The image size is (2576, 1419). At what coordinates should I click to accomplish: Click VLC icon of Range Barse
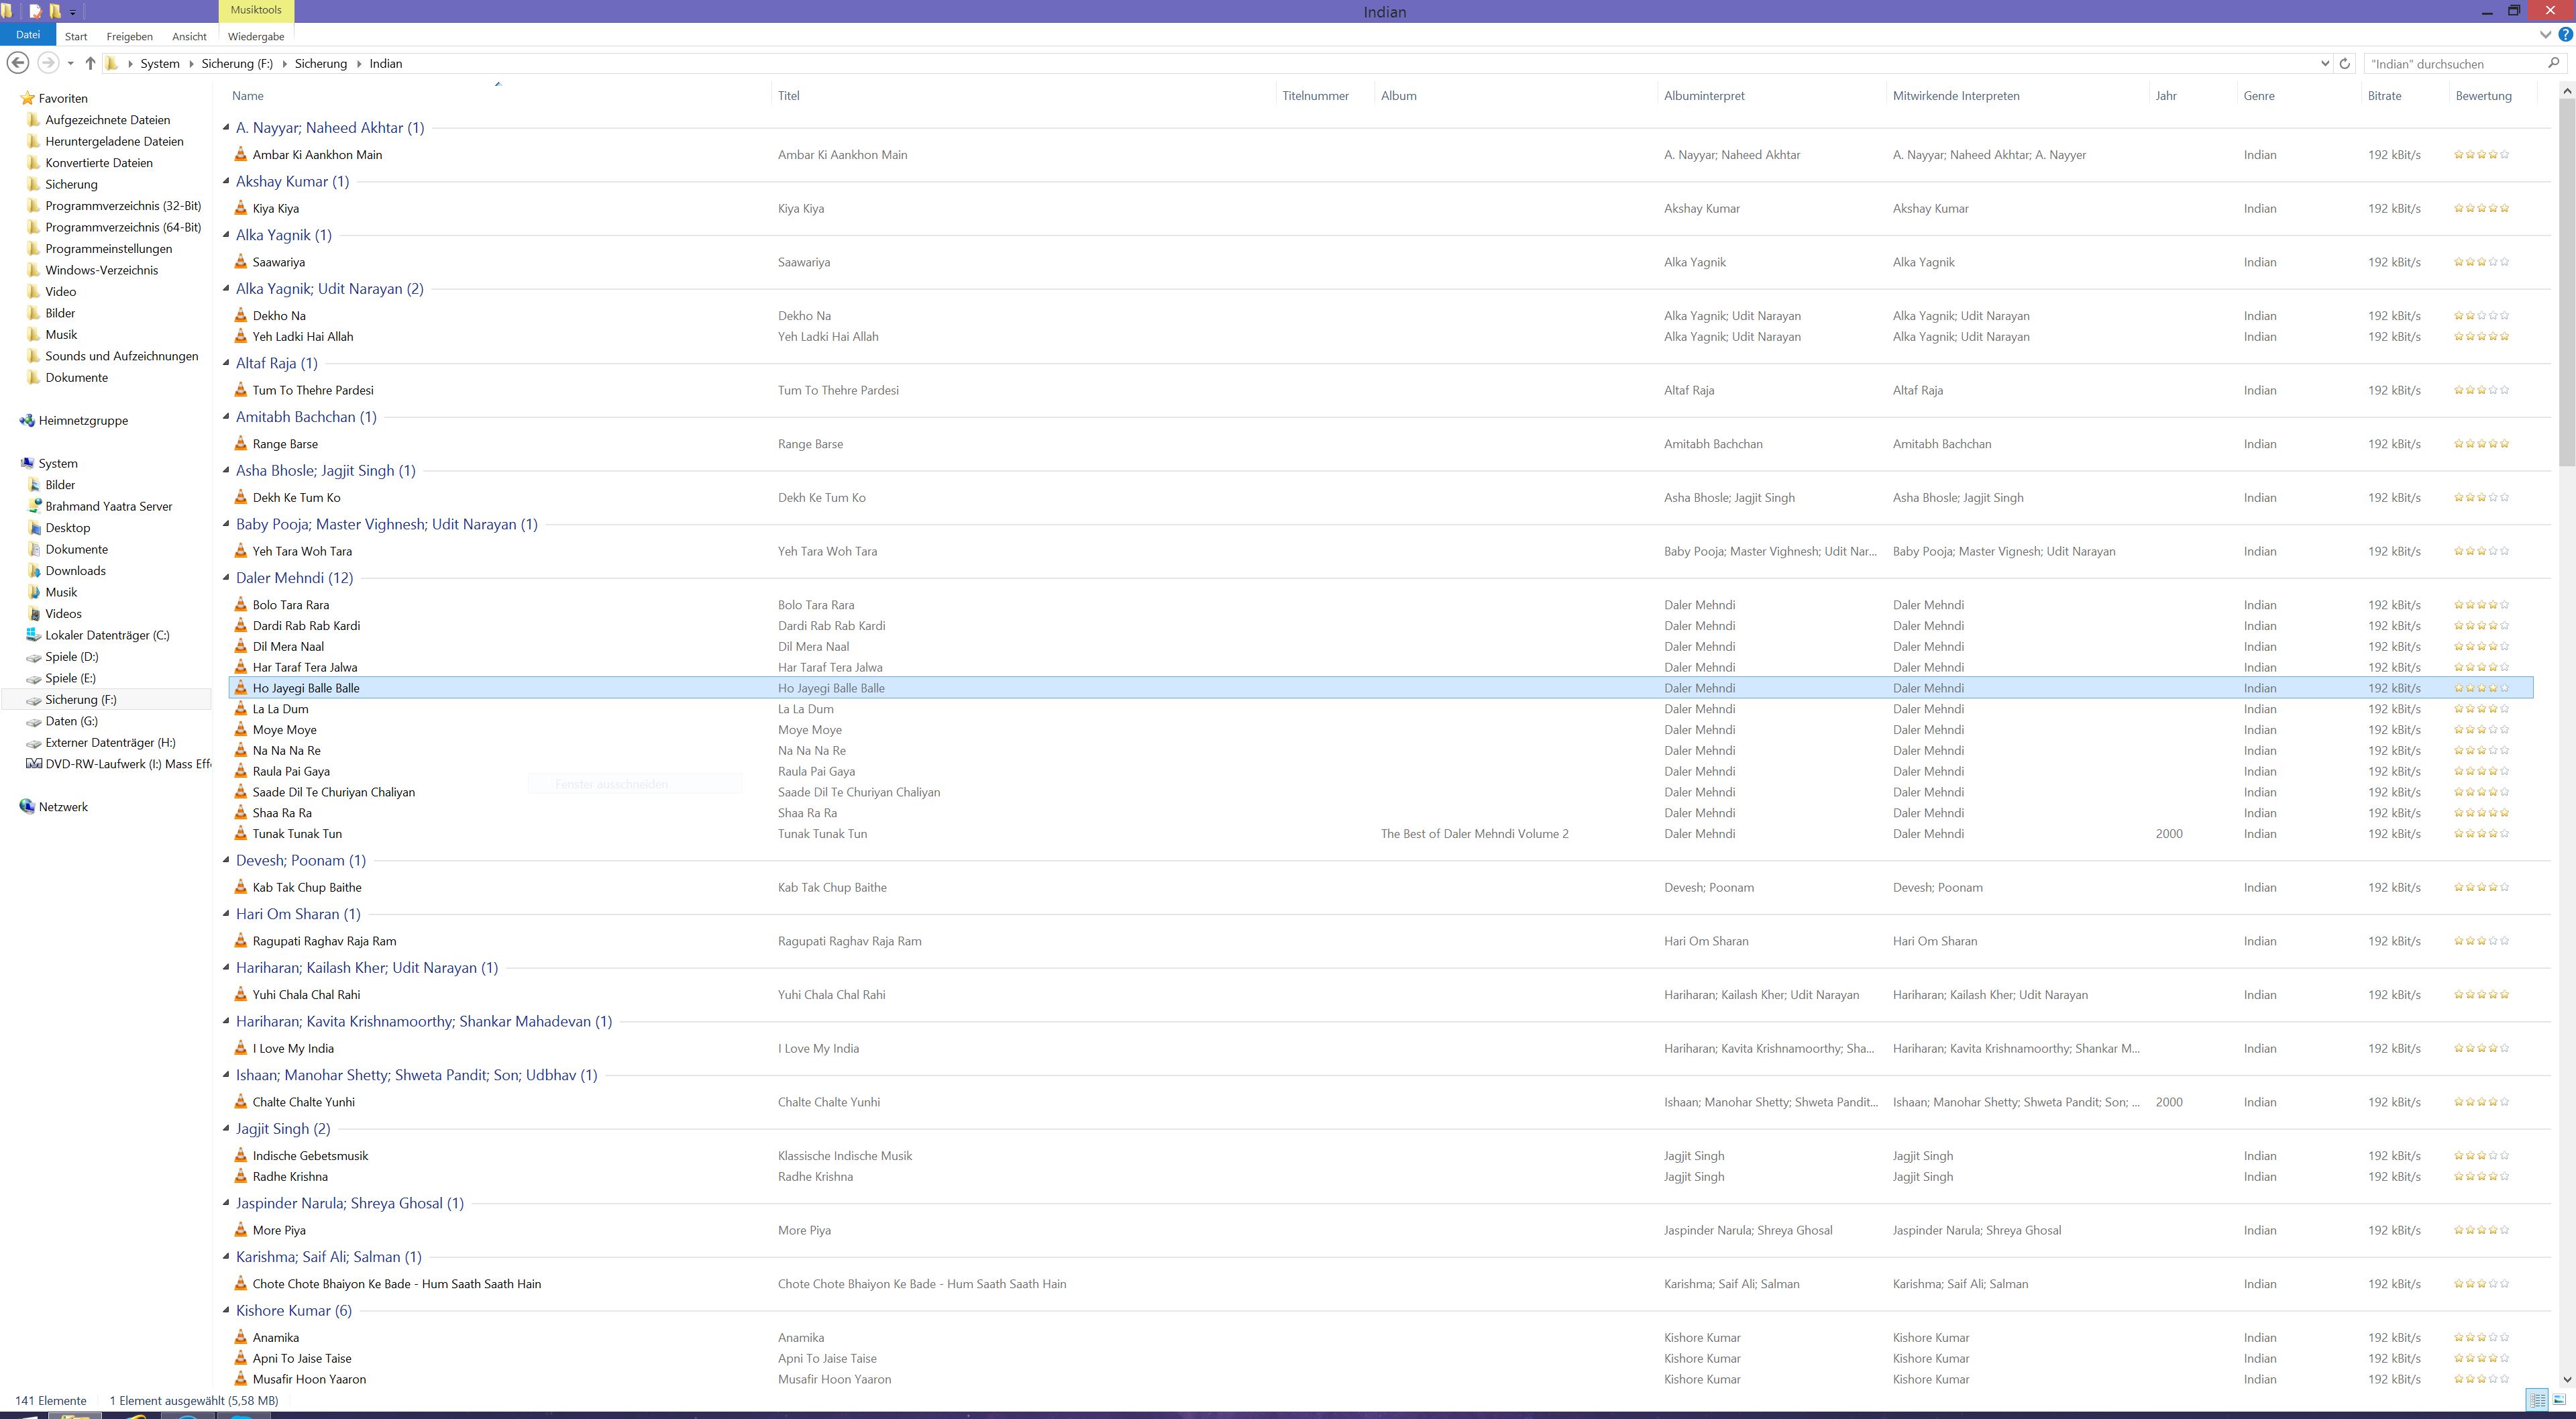tap(240, 443)
